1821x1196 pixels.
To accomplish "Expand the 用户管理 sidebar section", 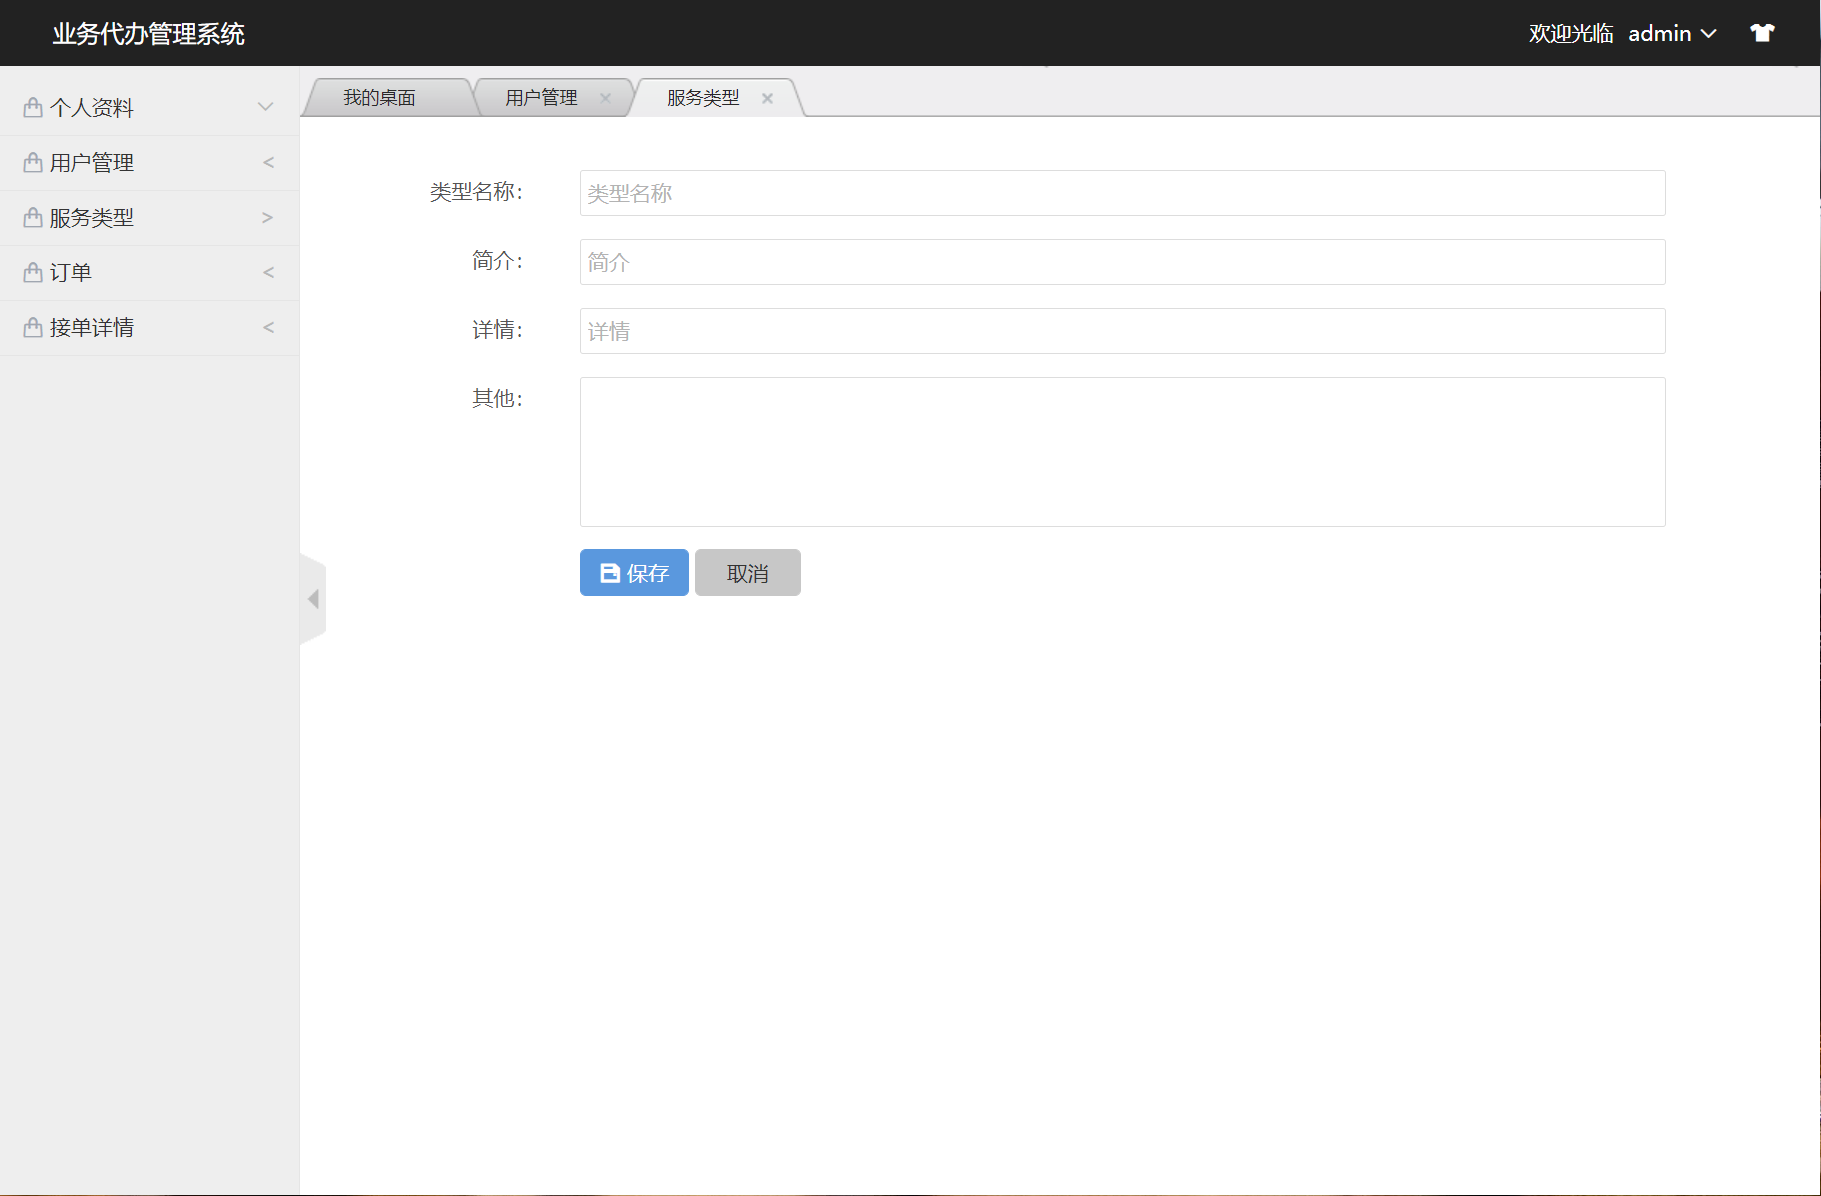I will (x=268, y=162).
